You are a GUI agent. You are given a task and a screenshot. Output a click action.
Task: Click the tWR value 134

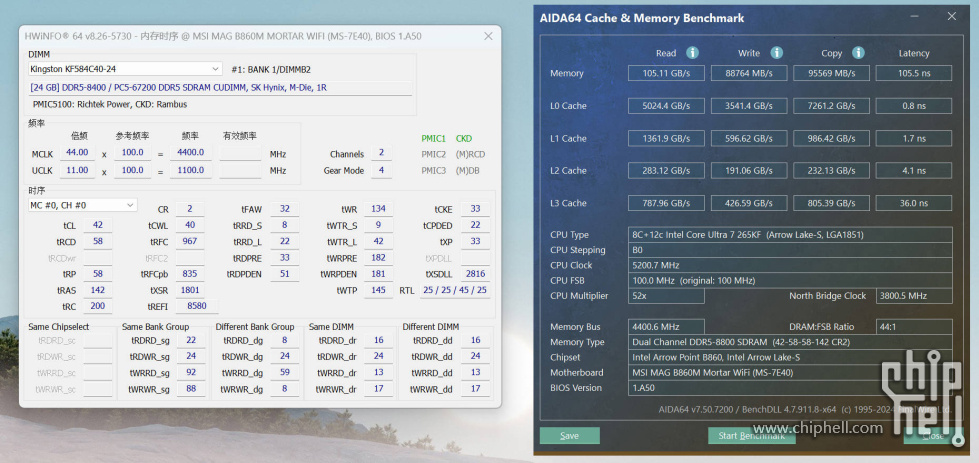click(378, 209)
